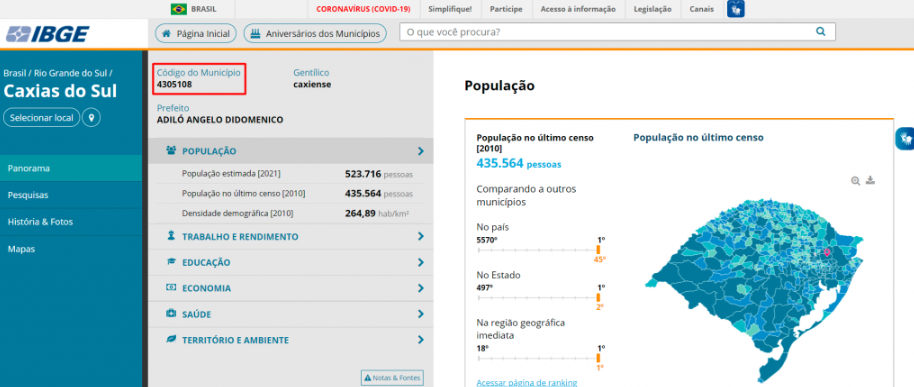Go to Página Inicial button

196,34
